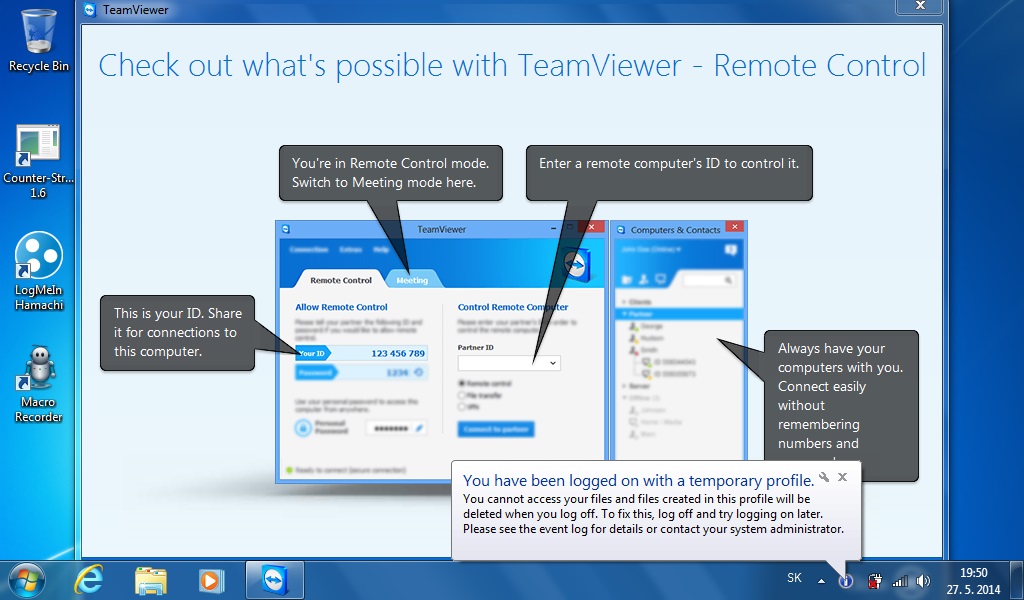
Task: Open the Recycle Bin desktop icon
Action: pos(39,39)
